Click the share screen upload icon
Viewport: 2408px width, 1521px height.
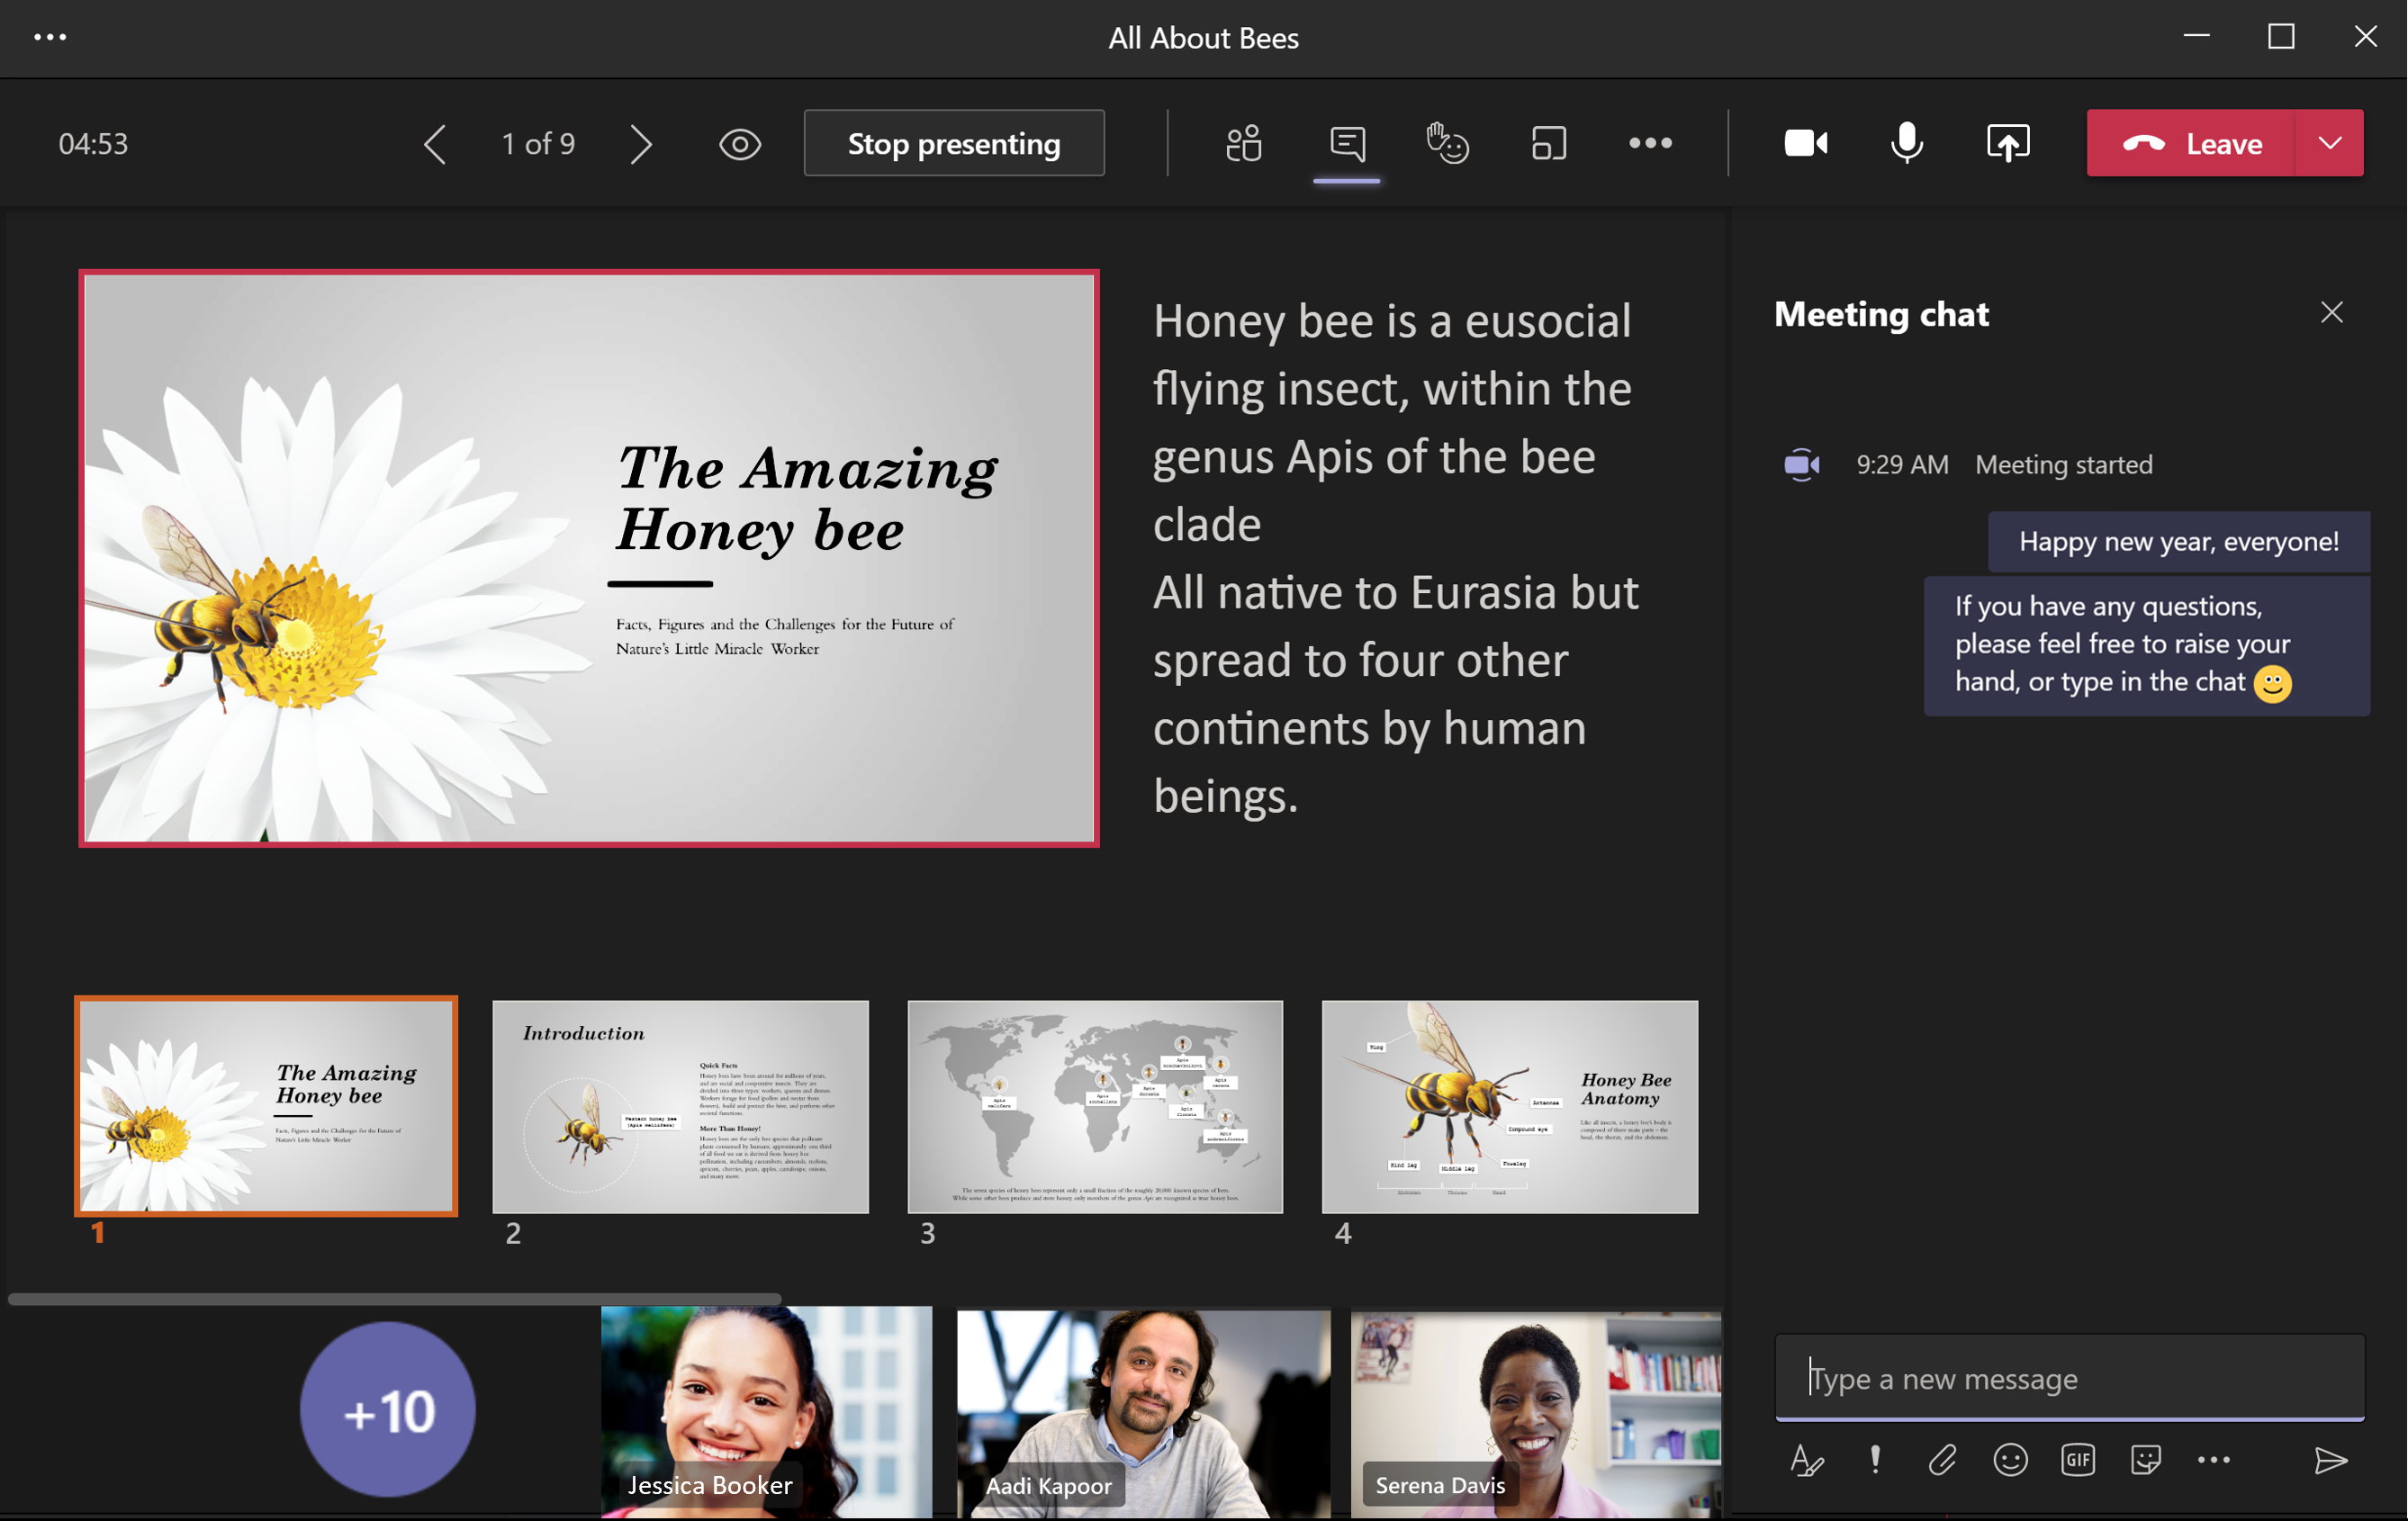pos(2008,144)
